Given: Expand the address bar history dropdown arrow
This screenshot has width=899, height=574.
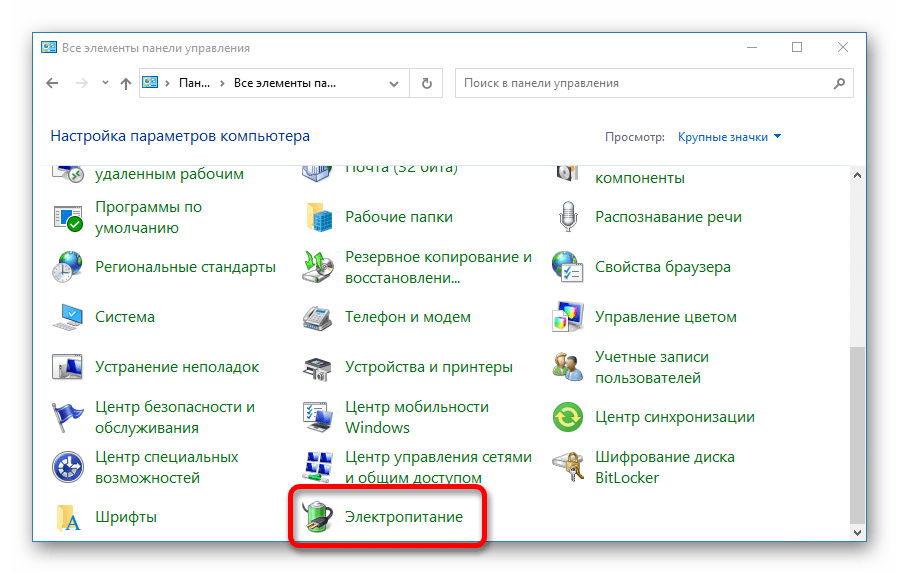Looking at the screenshot, I should 397,84.
